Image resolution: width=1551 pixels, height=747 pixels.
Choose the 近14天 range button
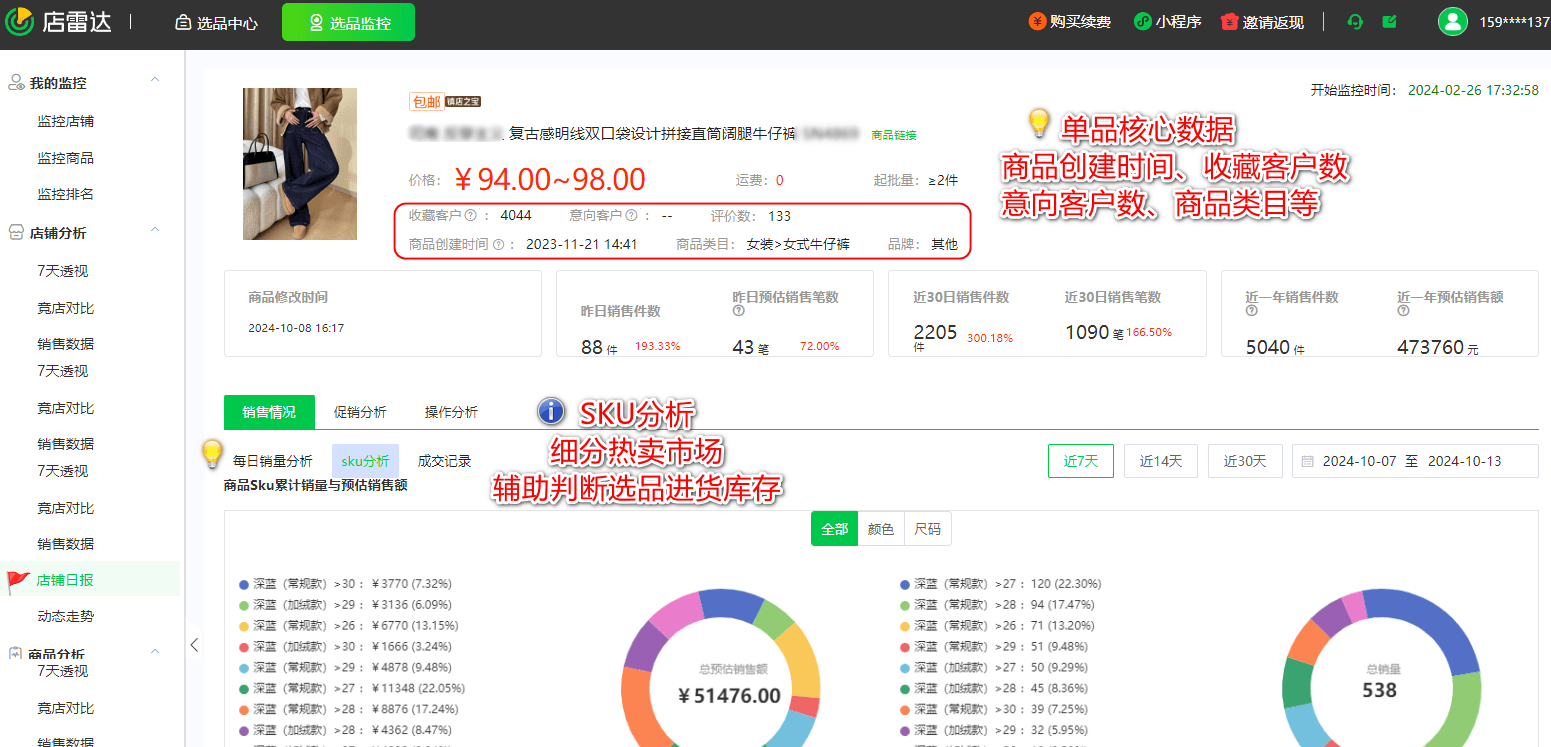[1161, 461]
